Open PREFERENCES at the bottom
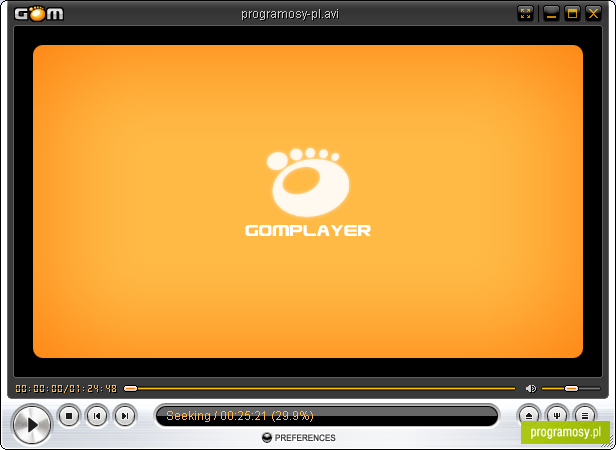The height and width of the screenshot is (450, 616). 299,437
